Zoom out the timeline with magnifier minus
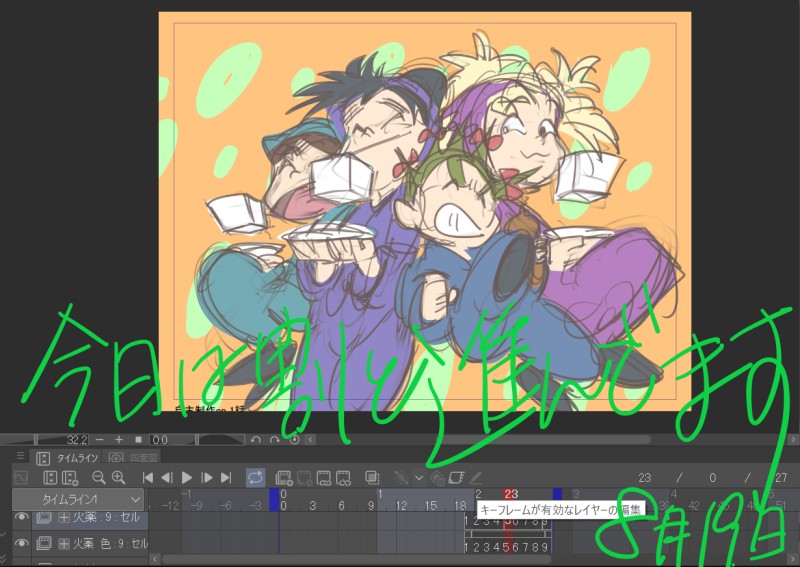Viewport: 800px width, 567px height. pos(98,478)
